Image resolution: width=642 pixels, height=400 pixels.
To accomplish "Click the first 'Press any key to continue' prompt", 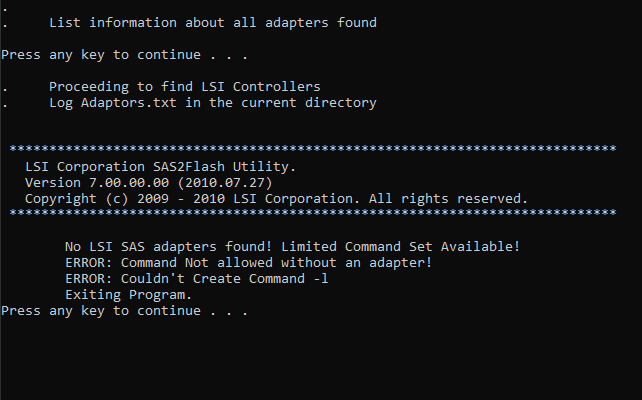I will pyautogui.click(x=124, y=55).
